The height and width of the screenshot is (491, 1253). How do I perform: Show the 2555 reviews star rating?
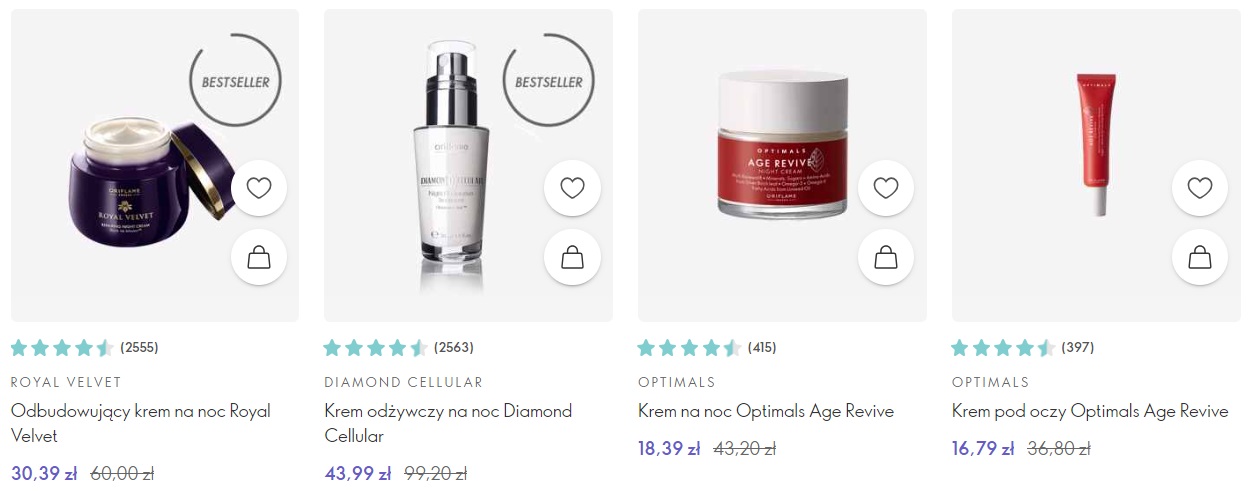point(85,348)
